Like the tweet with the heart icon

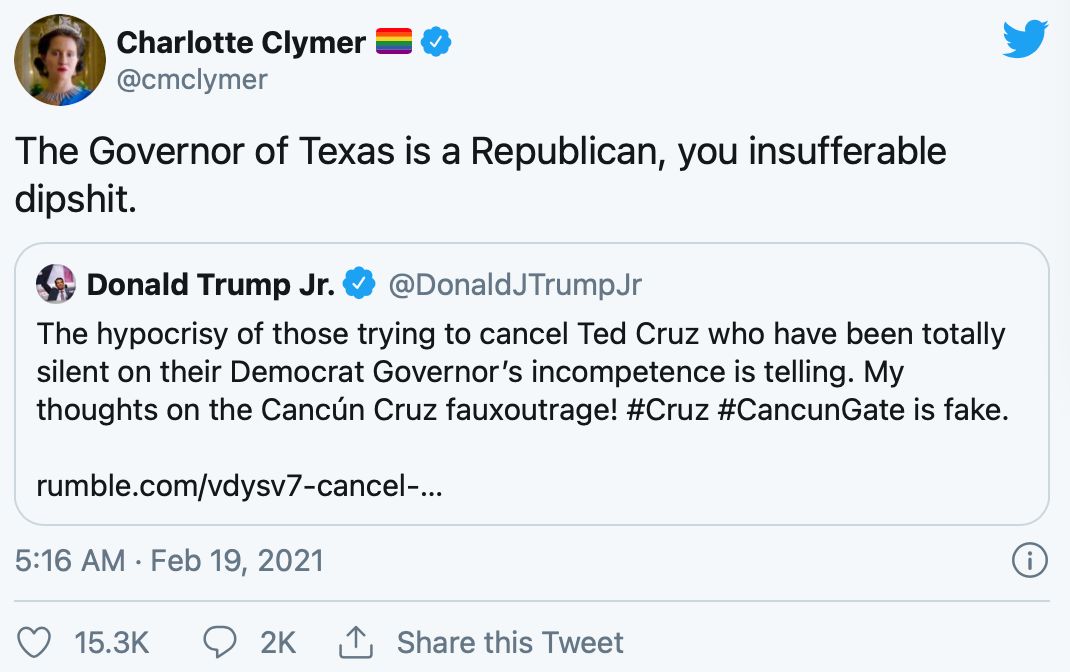36,642
